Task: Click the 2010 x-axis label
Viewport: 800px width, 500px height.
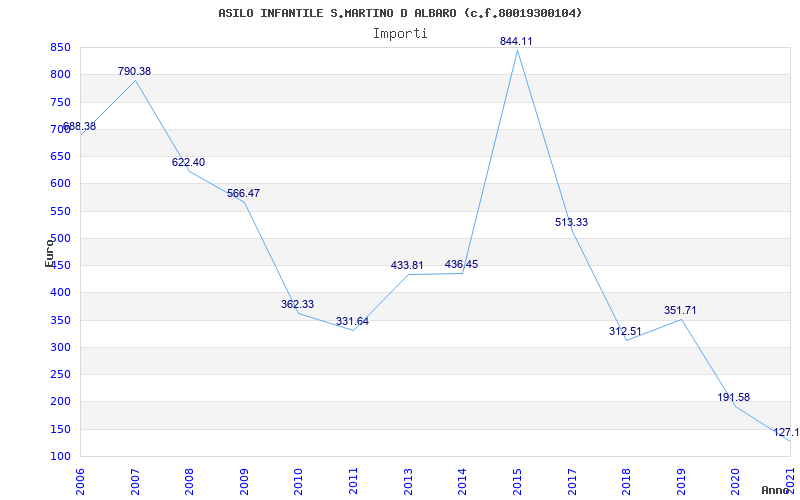Action: 299,481
